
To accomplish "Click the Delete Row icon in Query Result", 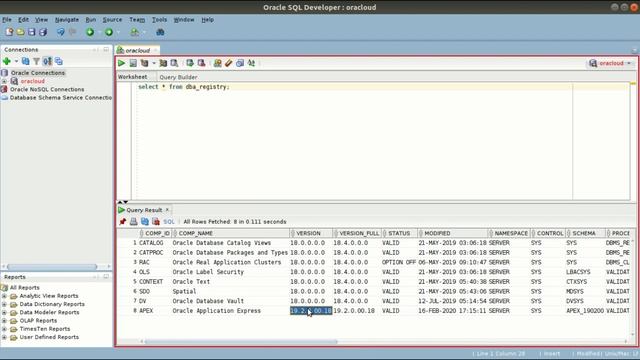I will click(x=156, y=222).
